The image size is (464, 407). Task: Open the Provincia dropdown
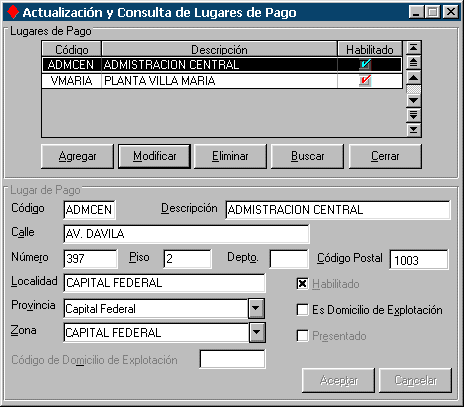256,308
